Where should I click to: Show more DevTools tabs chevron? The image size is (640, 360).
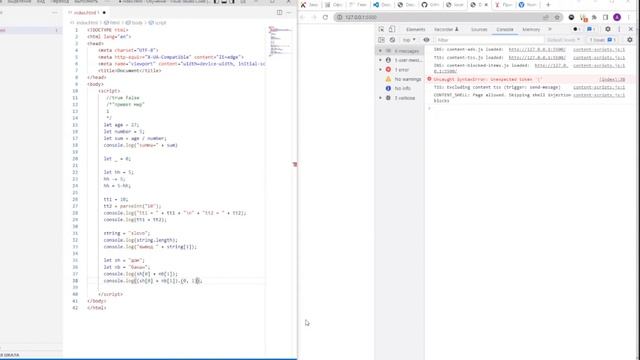550,29
